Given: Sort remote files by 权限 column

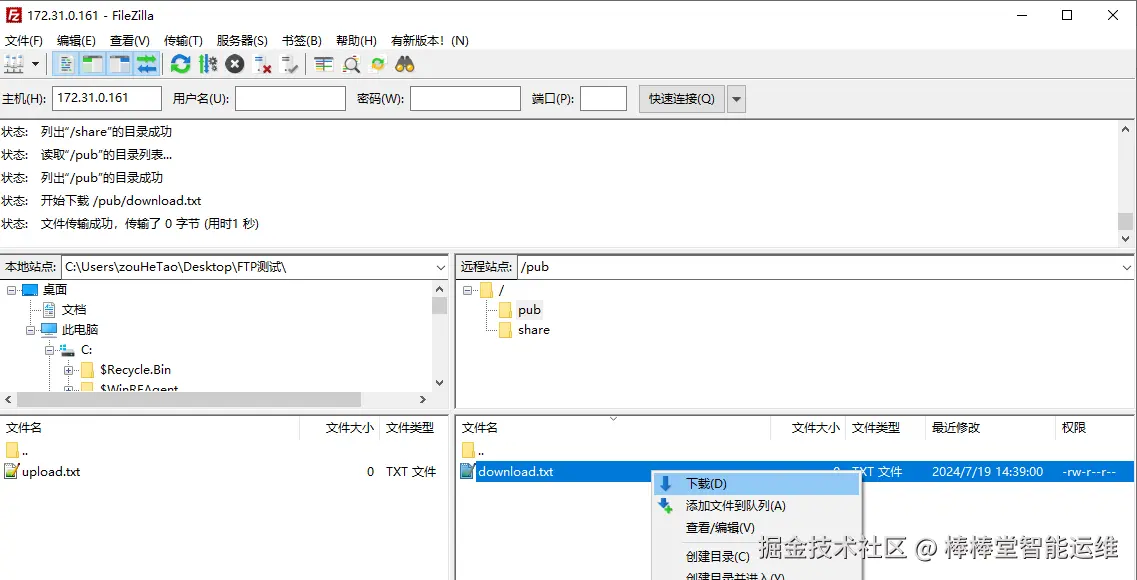Looking at the screenshot, I should [x=1095, y=428].
